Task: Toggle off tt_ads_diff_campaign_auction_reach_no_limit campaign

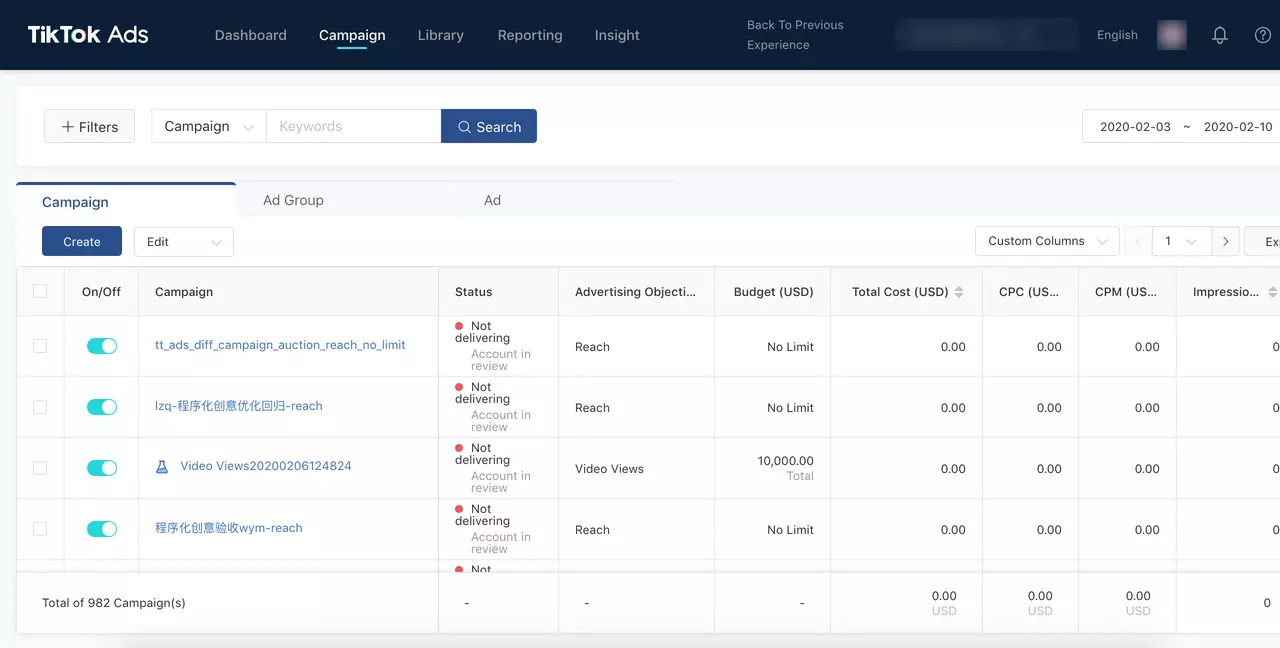Action: coord(102,346)
